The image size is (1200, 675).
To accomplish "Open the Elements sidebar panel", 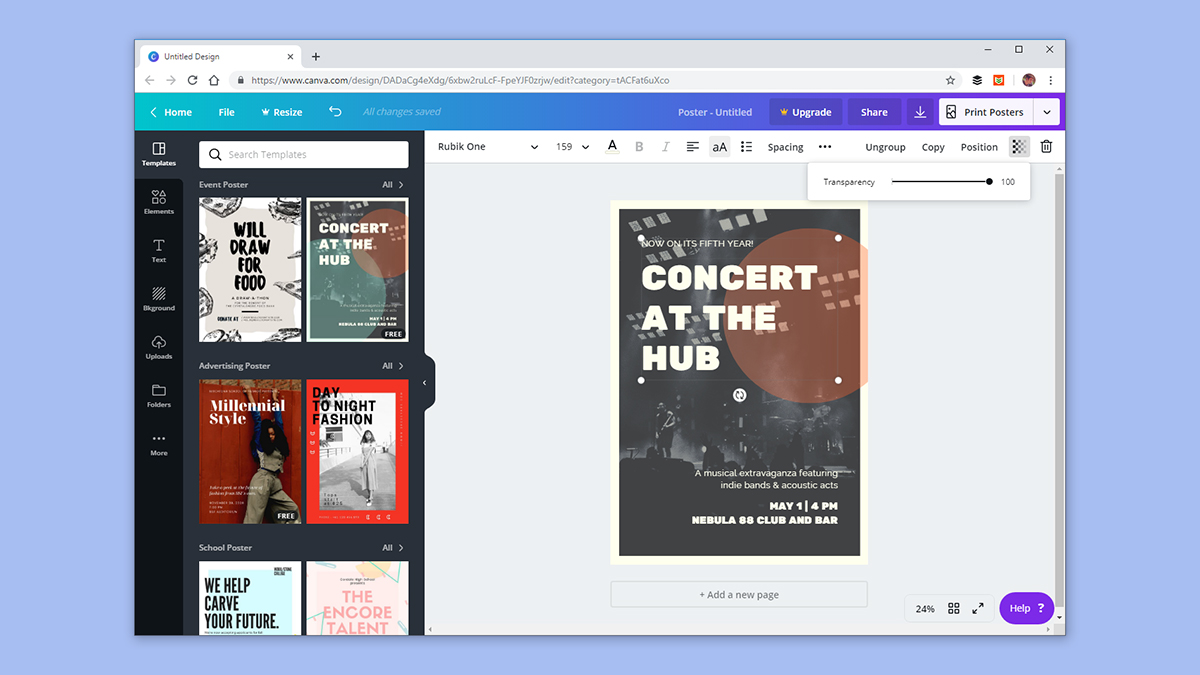I will [158, 202].
